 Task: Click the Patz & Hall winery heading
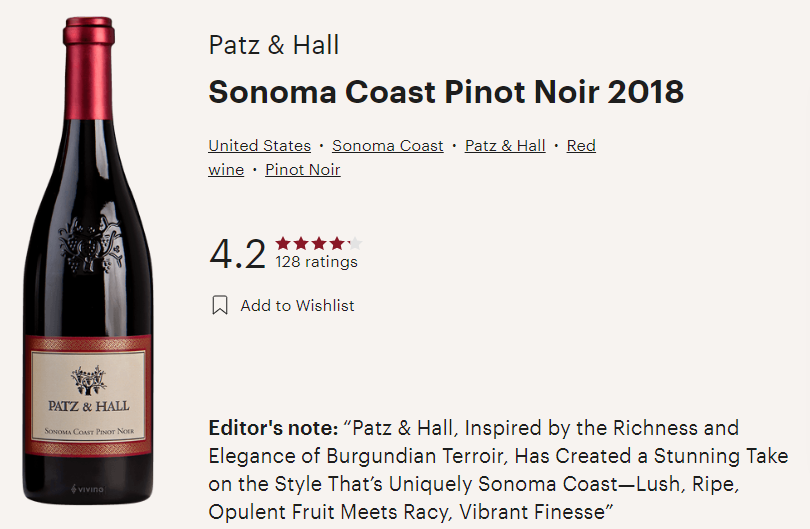pyautogui.click(x=273, y=45)
